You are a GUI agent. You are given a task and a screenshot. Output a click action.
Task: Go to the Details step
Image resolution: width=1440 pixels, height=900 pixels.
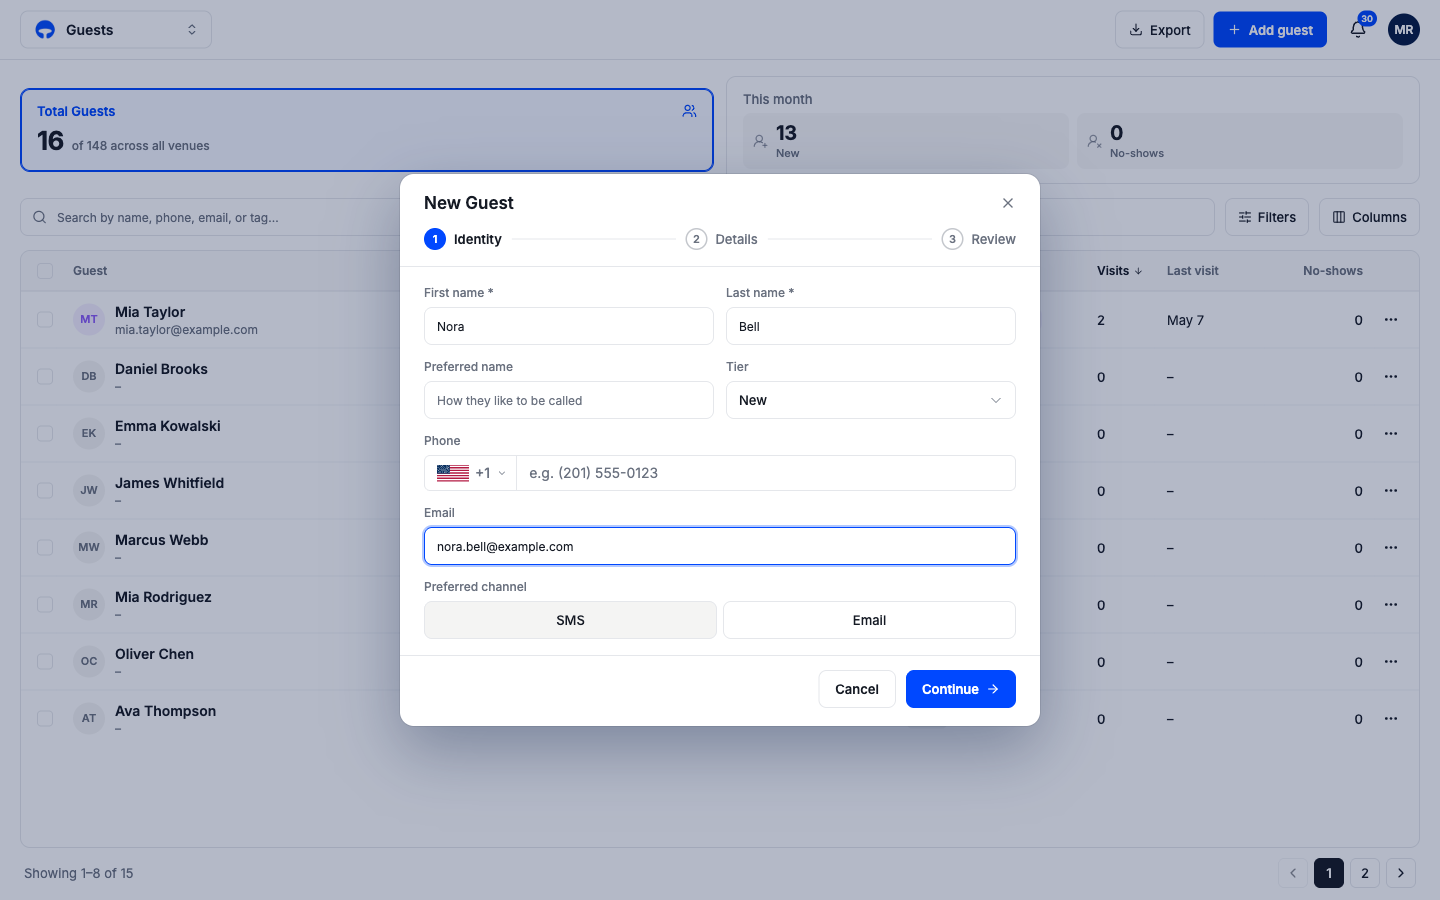tap(722, 239)
